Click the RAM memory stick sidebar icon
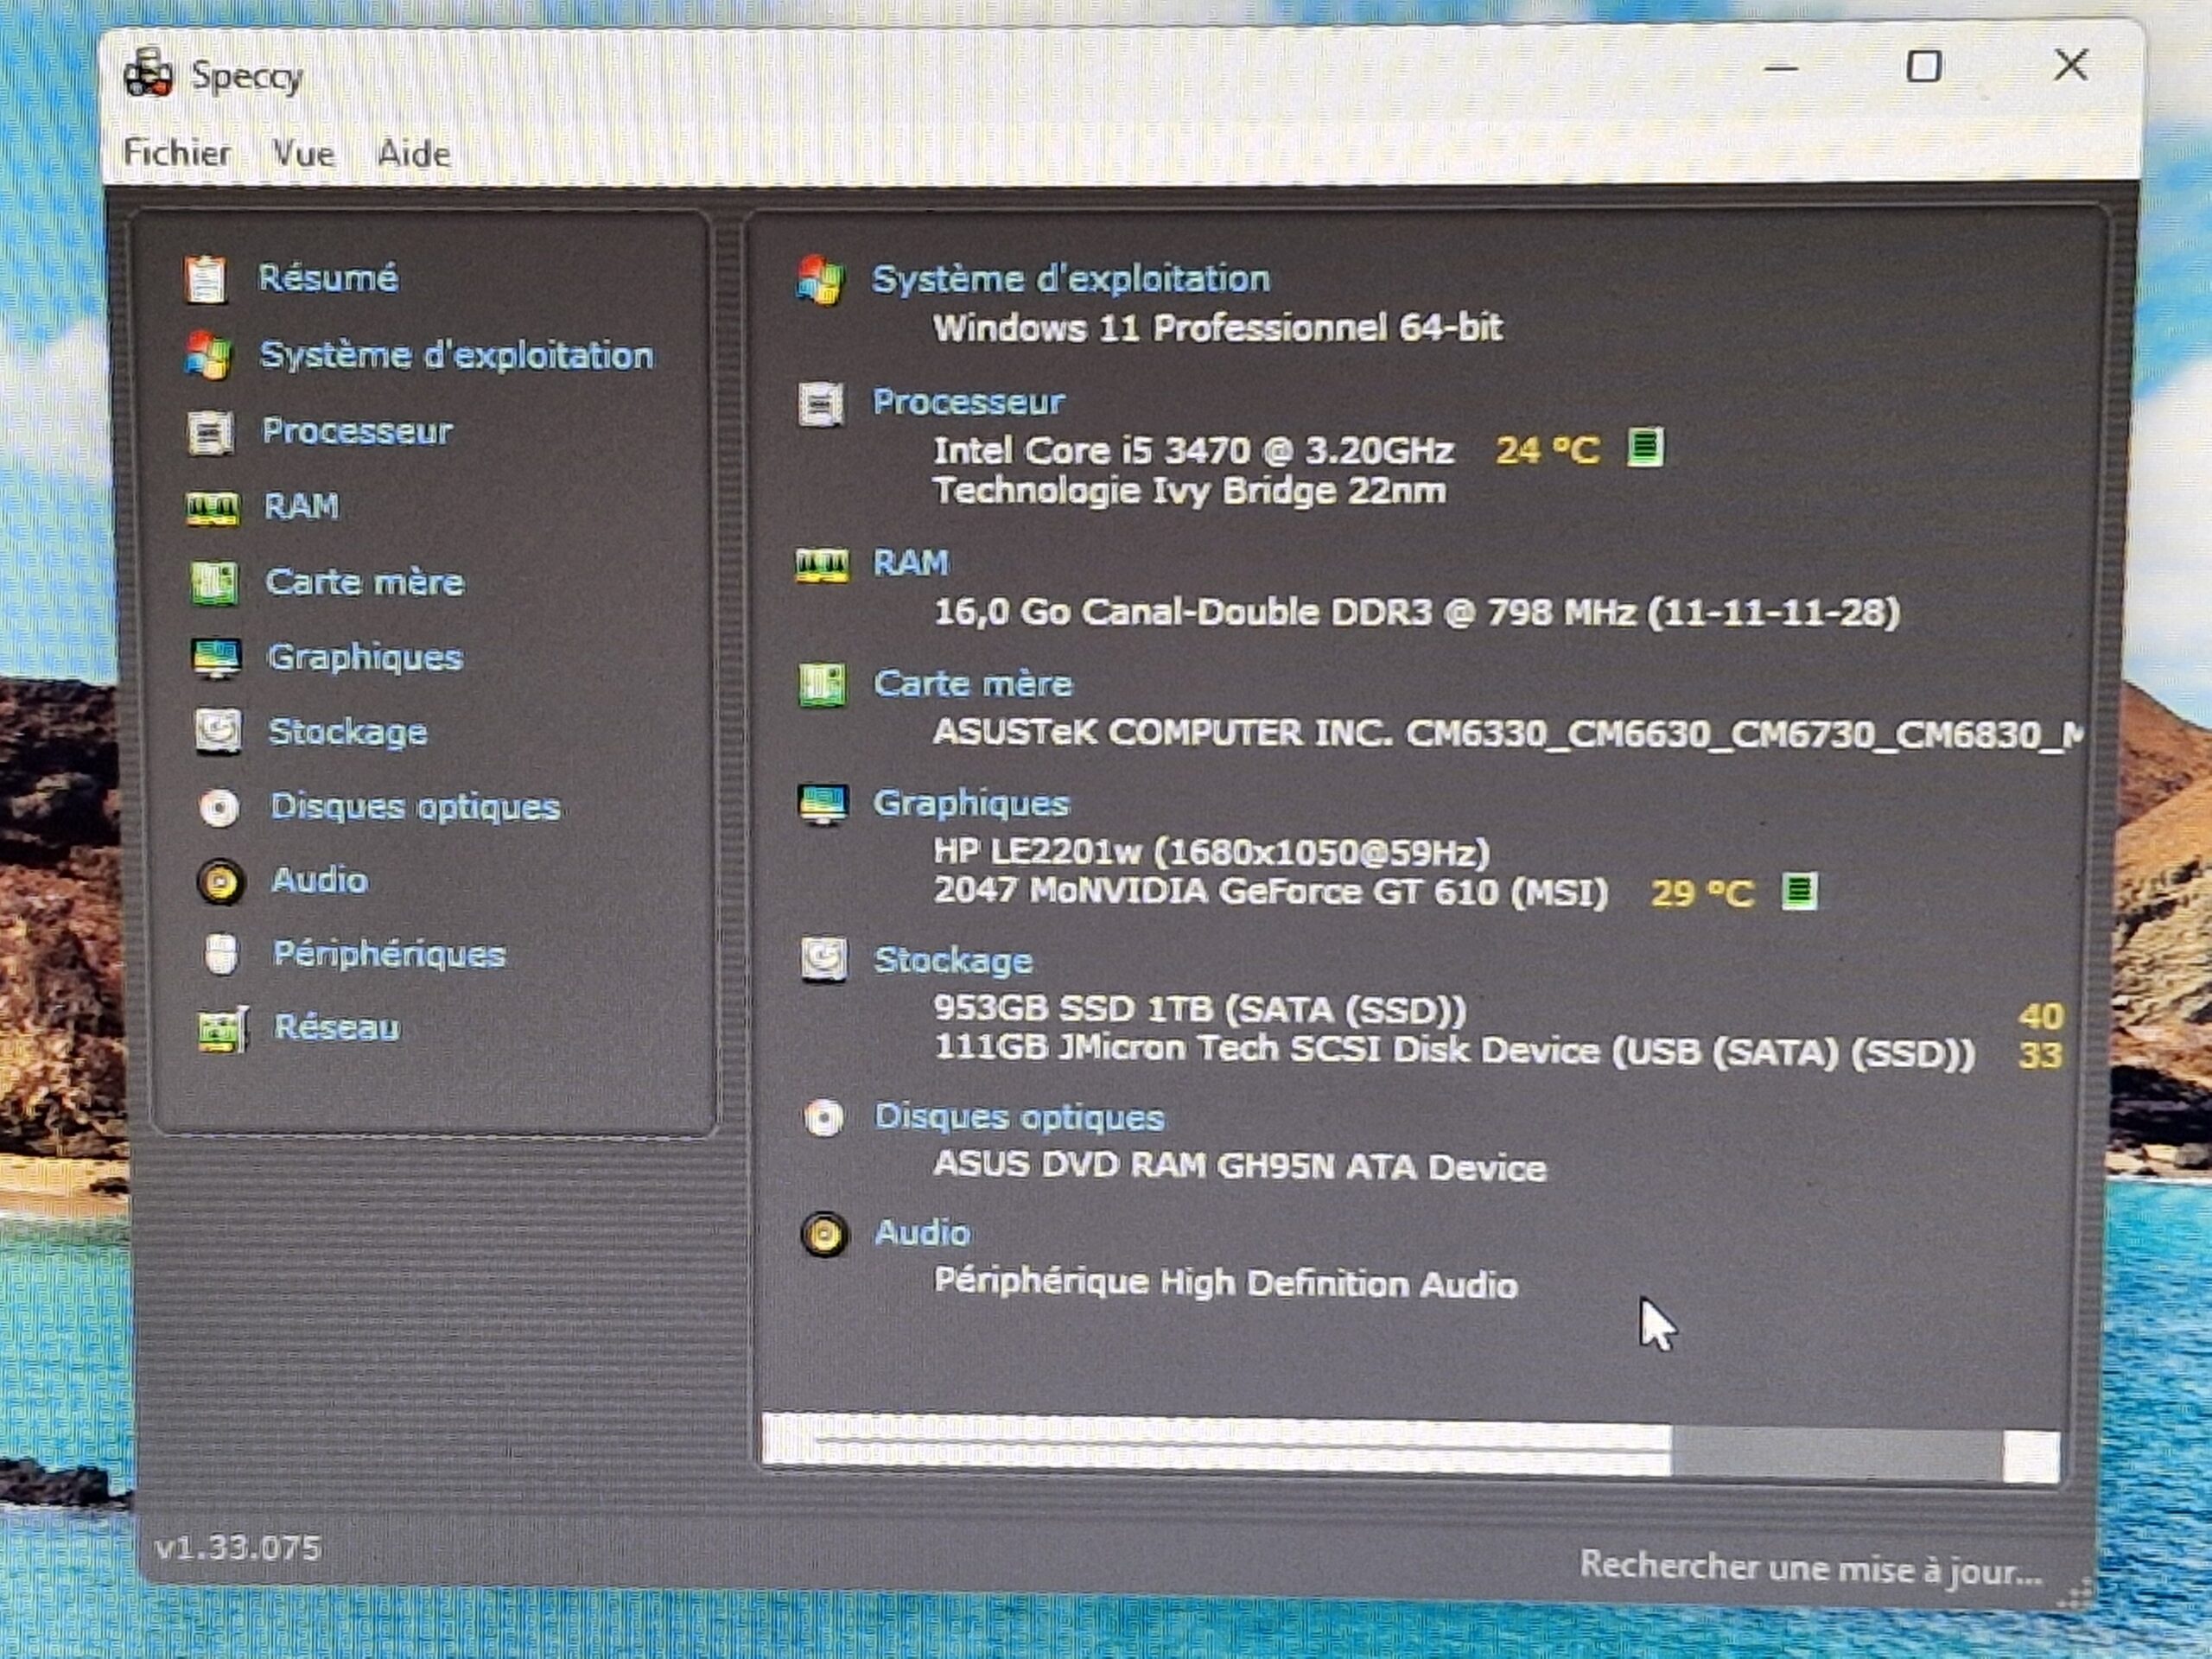This screenshot has height=1659, width=2212. (212, 508)
